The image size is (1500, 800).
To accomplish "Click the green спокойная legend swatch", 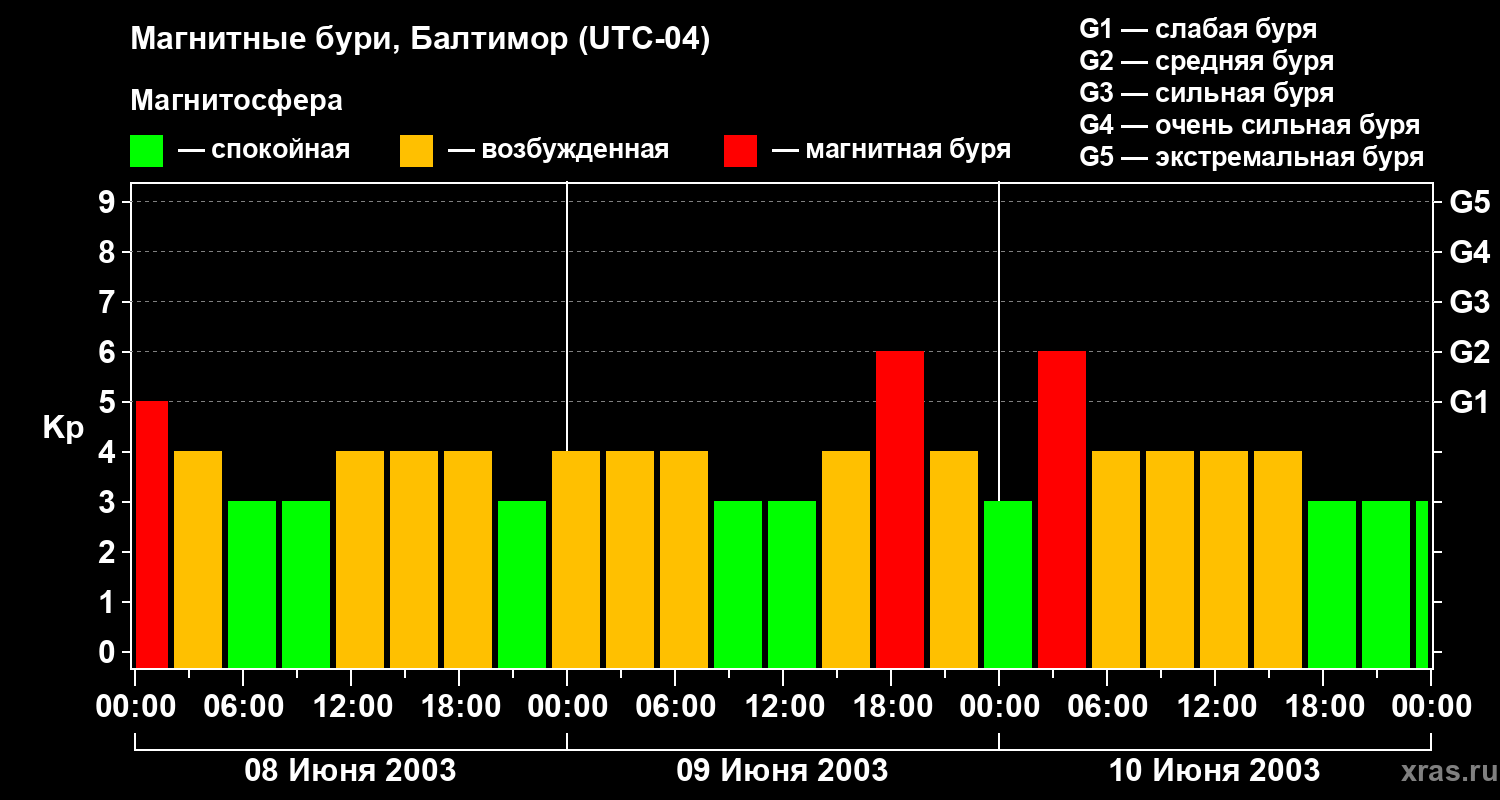I will [146, 151].
